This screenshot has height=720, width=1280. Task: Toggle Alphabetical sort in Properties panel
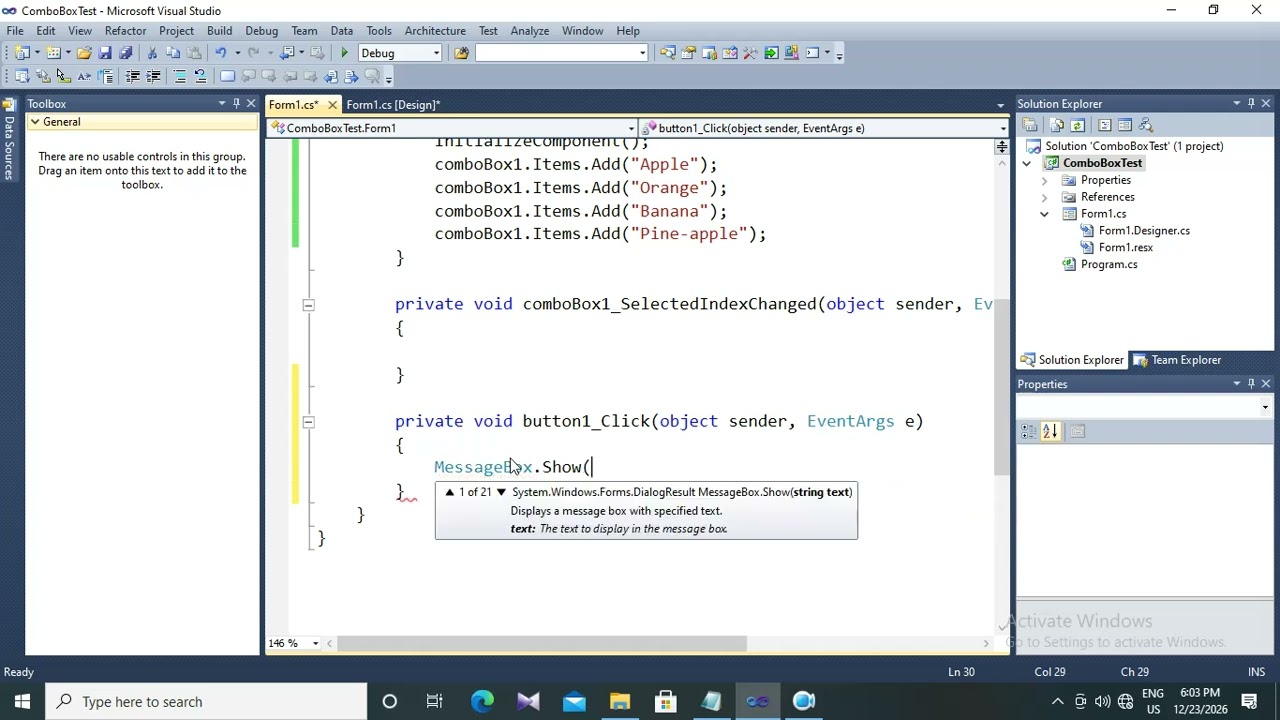1050,431
